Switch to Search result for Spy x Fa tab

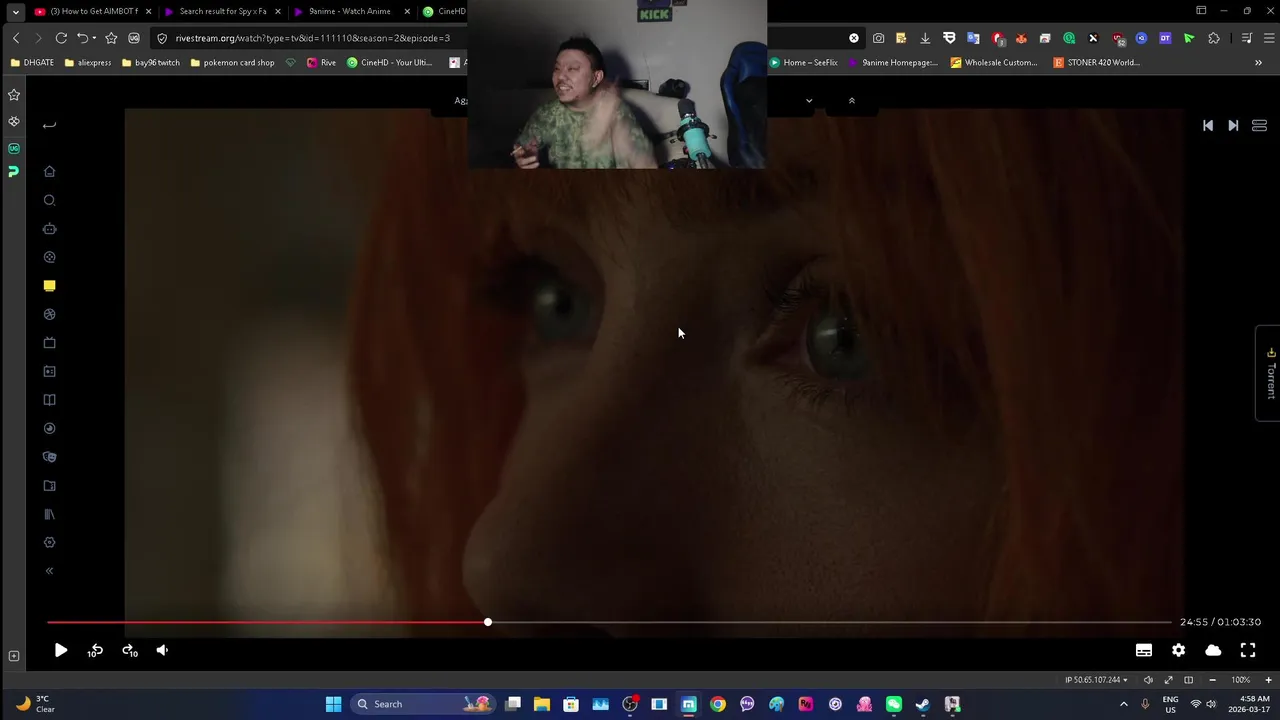click(x=222, y=12)
